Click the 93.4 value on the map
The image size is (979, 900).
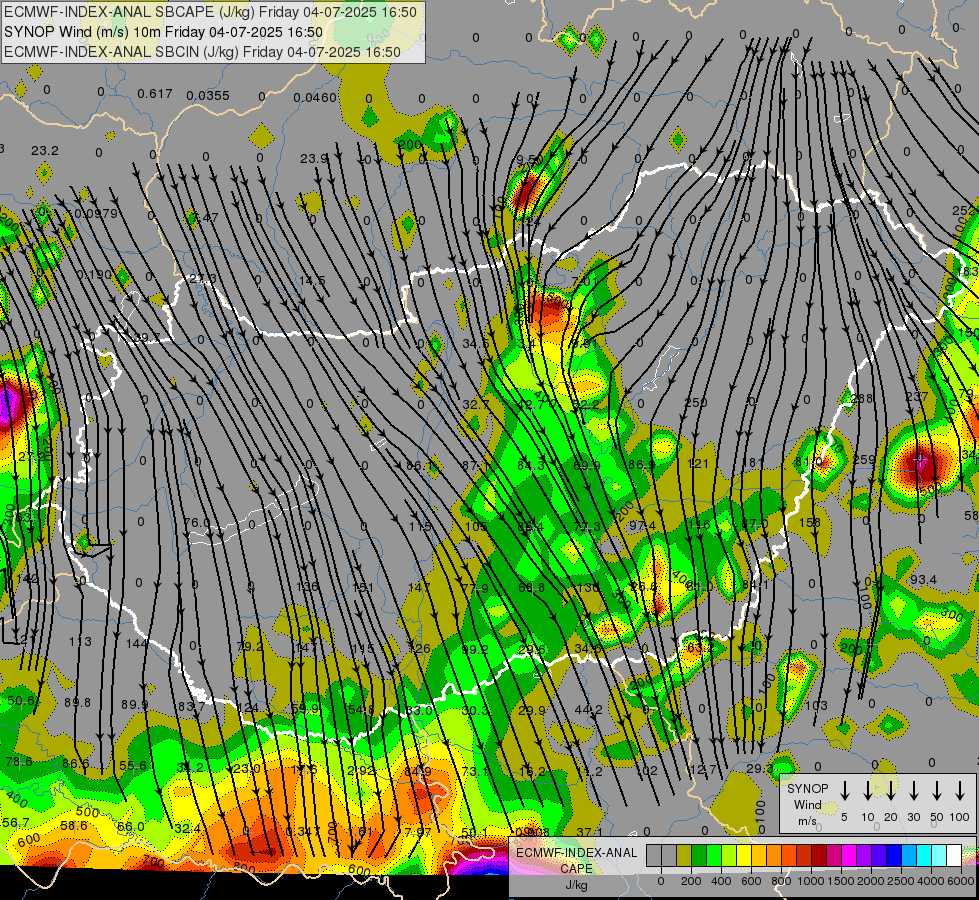click(x=923, y=580)
